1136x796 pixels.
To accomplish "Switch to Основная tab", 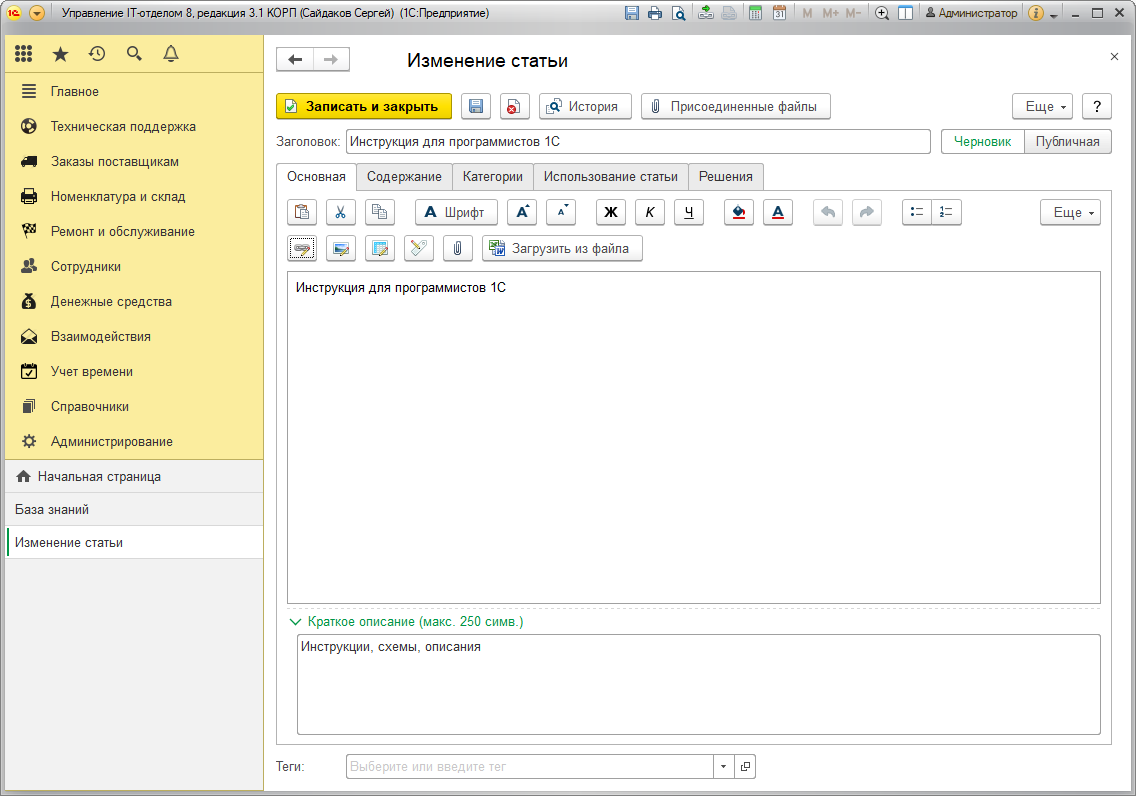I will click(x=317, y=177).
